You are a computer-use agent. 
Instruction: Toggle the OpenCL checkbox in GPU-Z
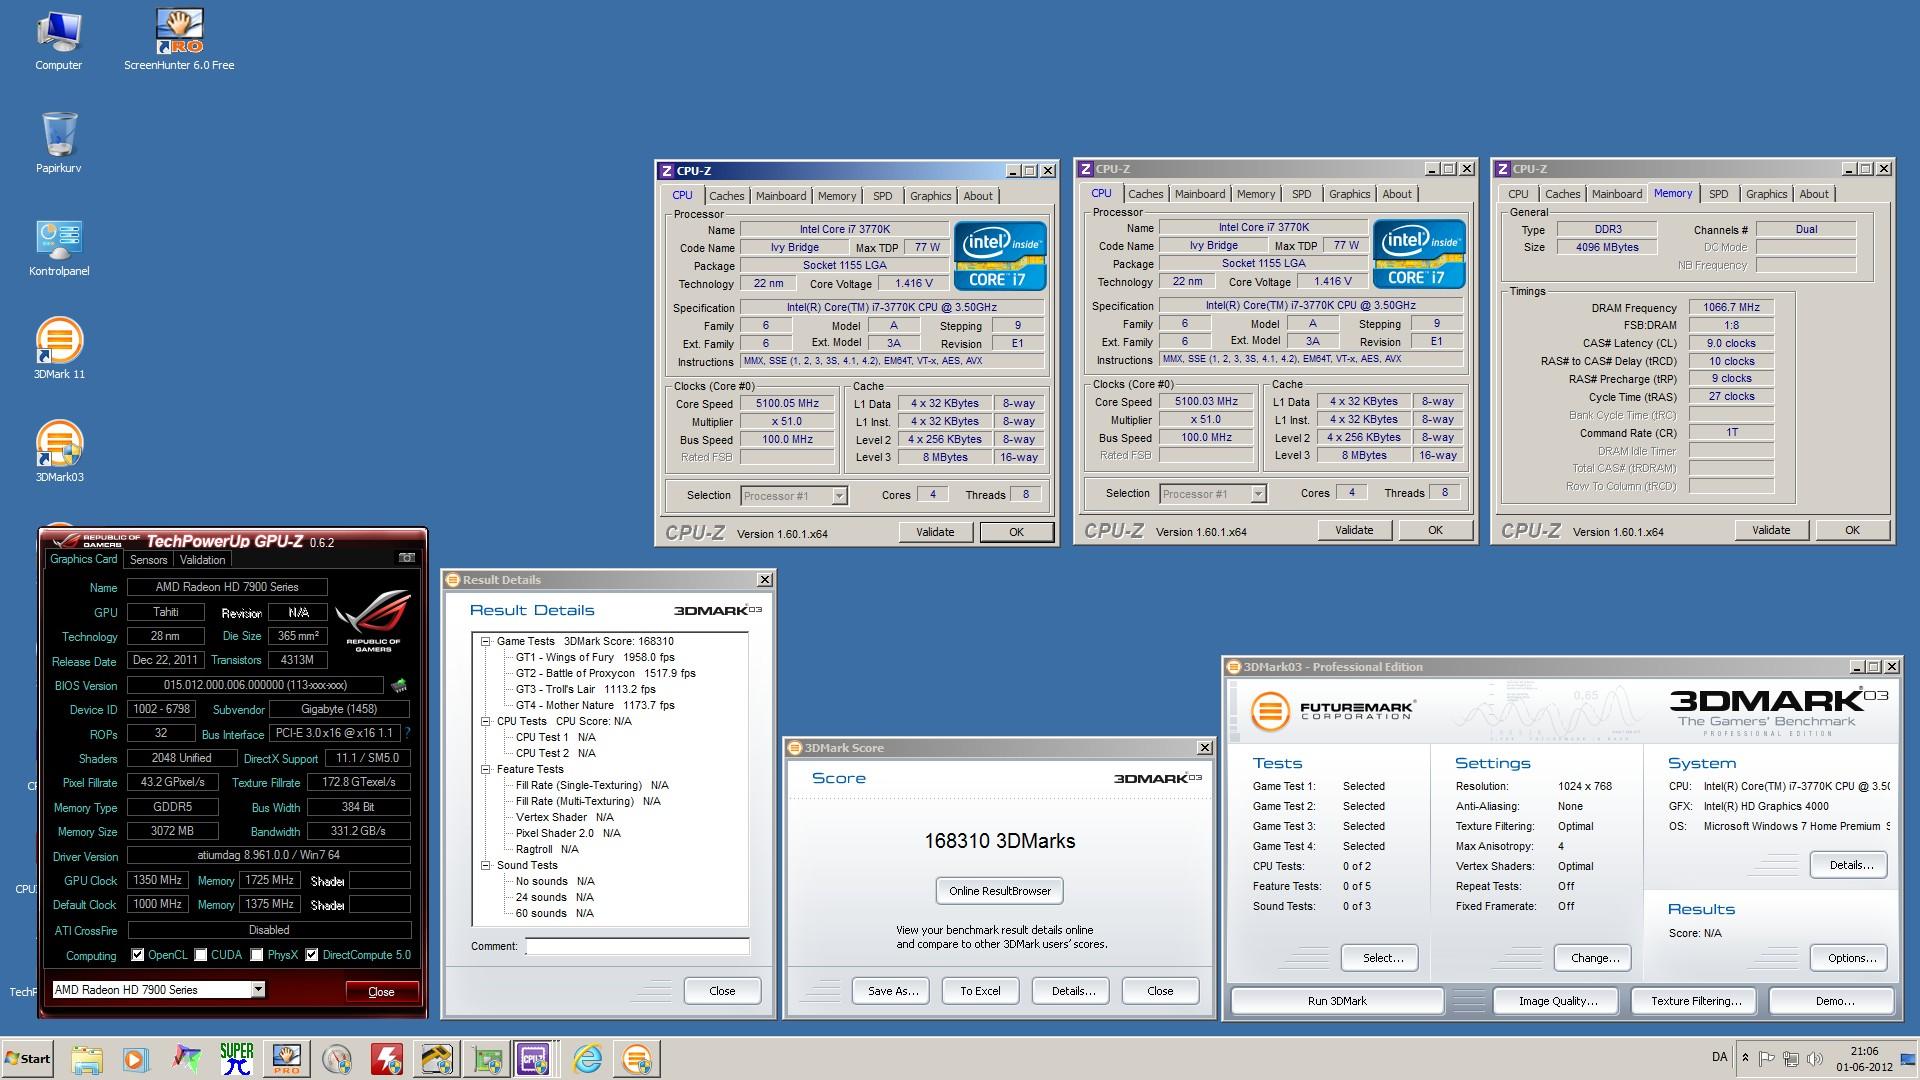pos(138,955)
